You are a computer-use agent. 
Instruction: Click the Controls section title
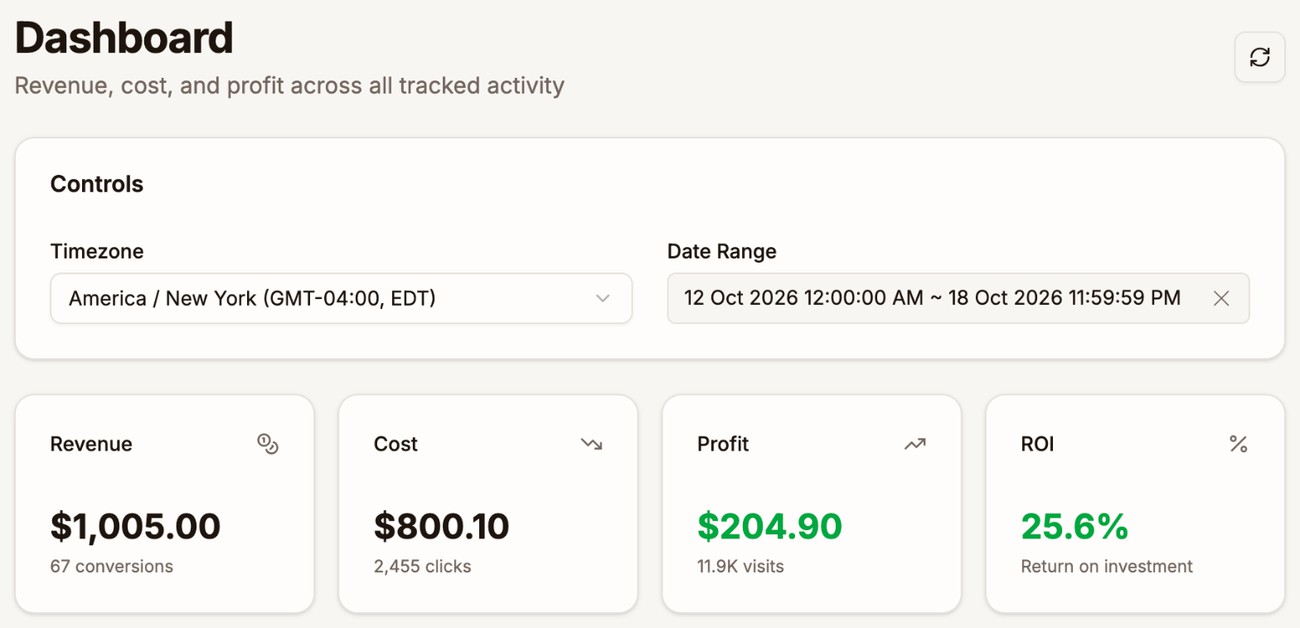[97, 184]
